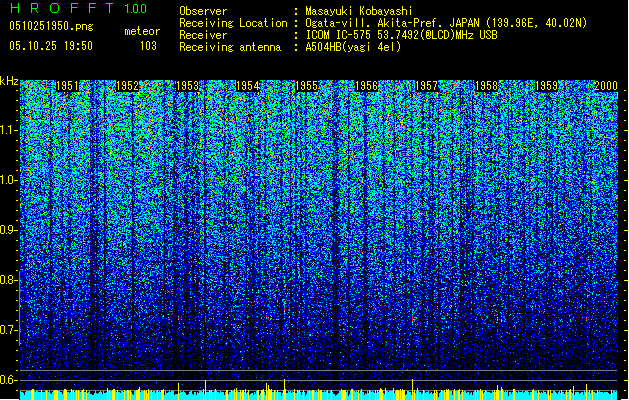Select observer name Masayuki Kobayashi
Viewport: 629px width, 400px height.
[x=359, y=11]
